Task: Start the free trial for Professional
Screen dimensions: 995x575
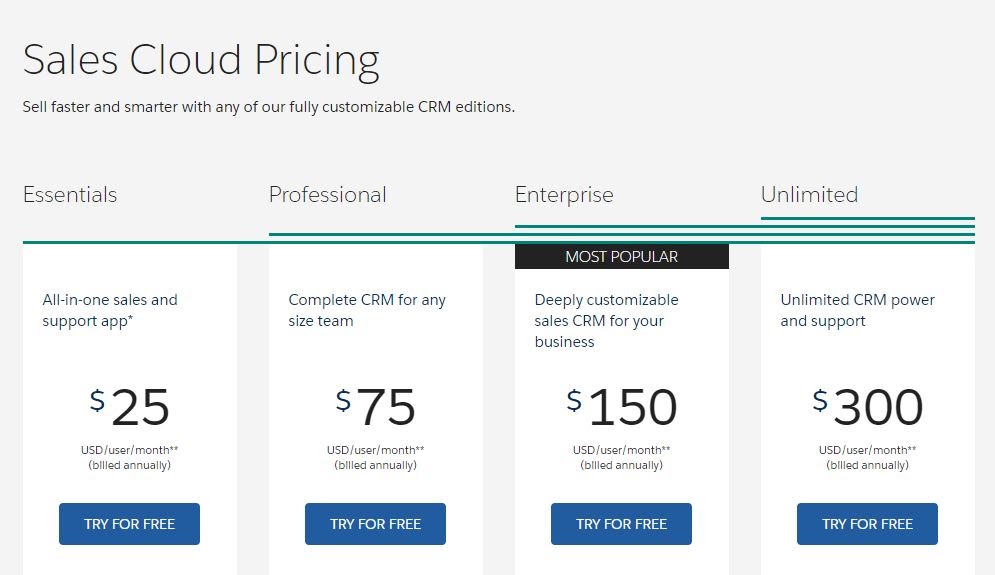Action: pos(375,524)
